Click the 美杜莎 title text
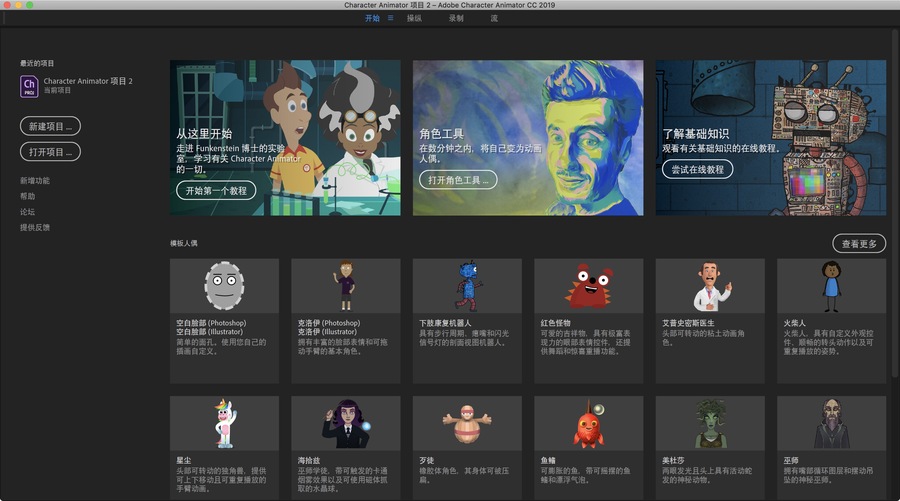900x501 pixels. pyautogui.click(x=673, y=460)
